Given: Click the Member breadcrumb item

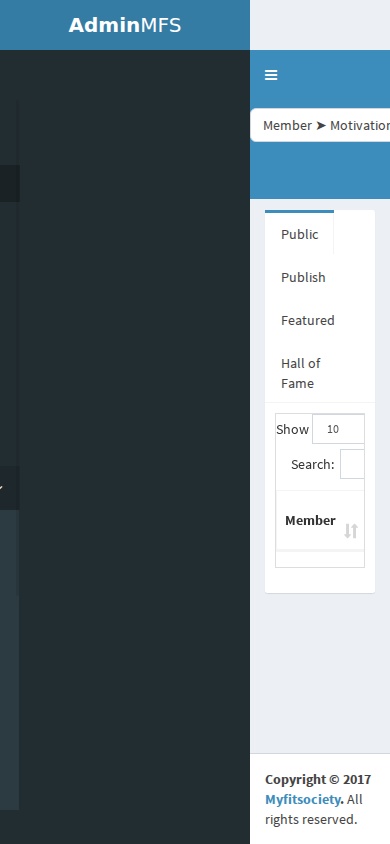Looking at the screenshot, I should pyautogui.click(x=287, y=126).
